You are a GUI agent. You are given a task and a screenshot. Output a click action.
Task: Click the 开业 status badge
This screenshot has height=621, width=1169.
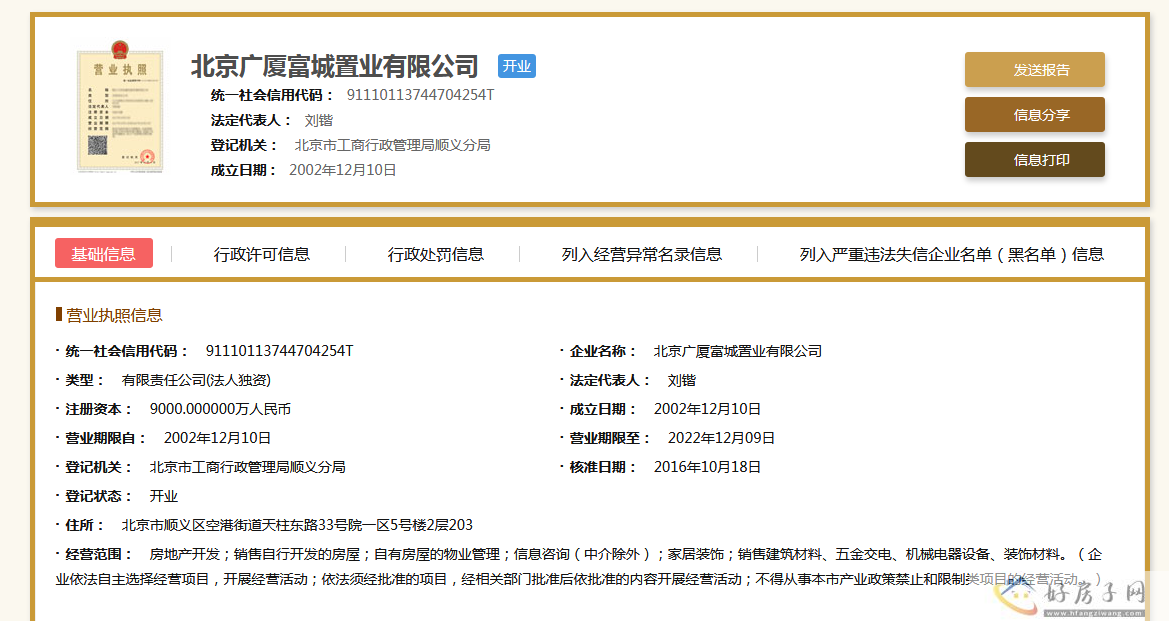[x=517, y=66]
